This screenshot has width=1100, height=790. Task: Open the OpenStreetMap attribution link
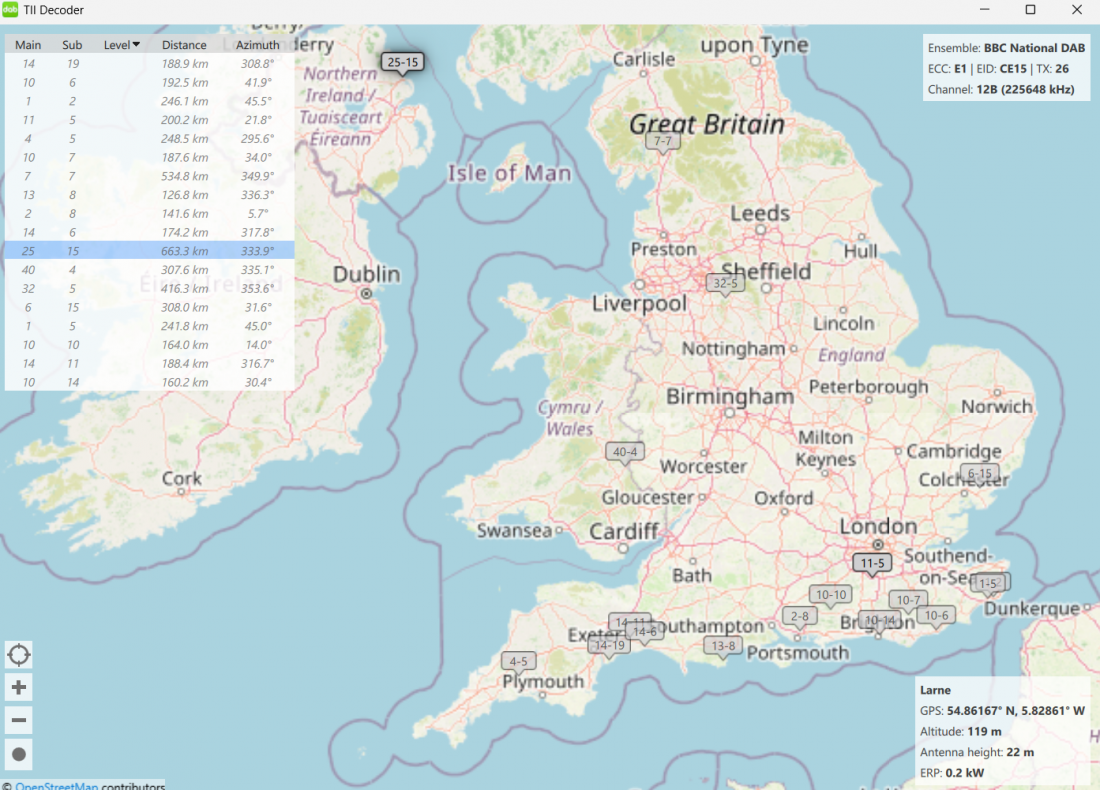57,786
